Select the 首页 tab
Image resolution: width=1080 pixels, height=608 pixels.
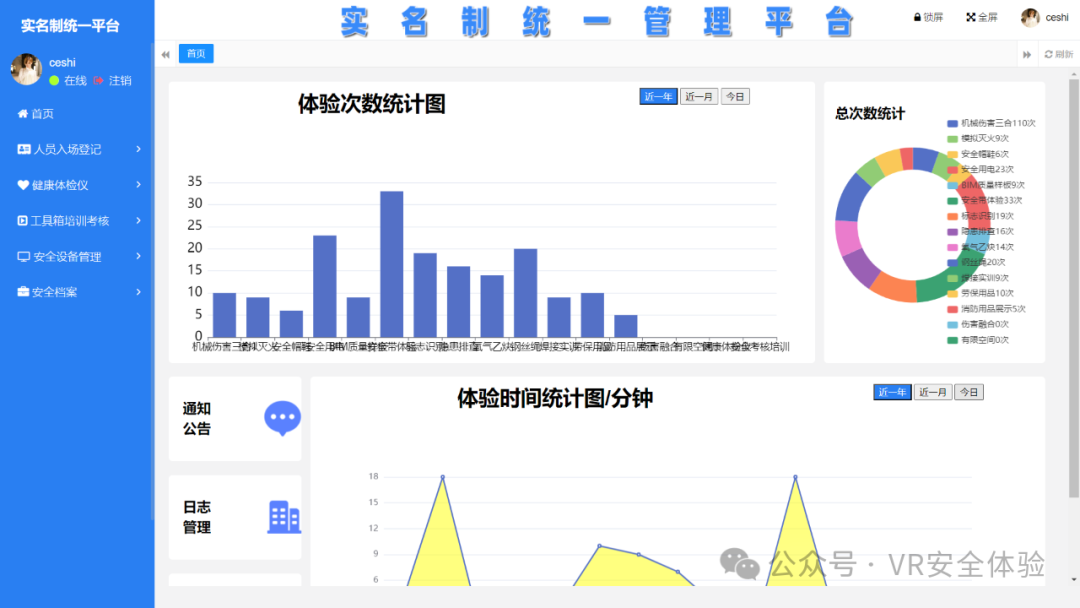(195, 54)
